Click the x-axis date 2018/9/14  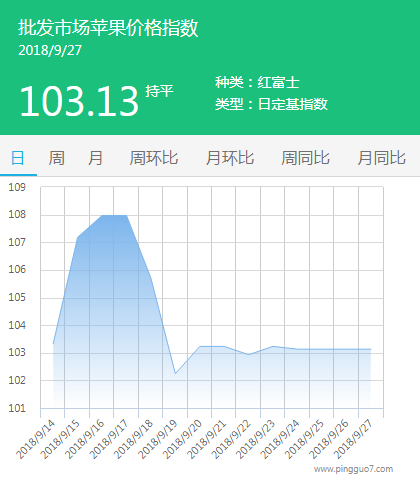[x=36, y=439]
